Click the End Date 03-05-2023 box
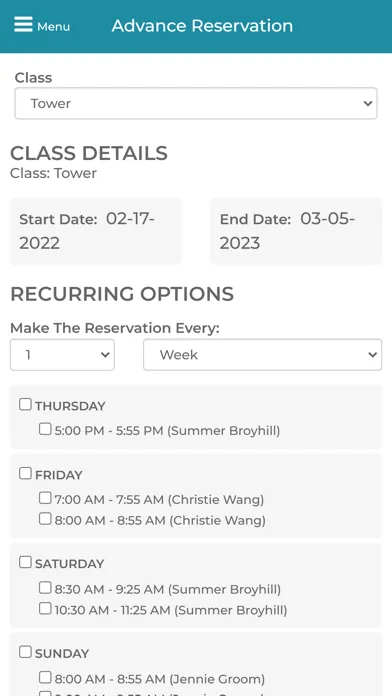Screen dimensions: 392x696 (296, 231)
